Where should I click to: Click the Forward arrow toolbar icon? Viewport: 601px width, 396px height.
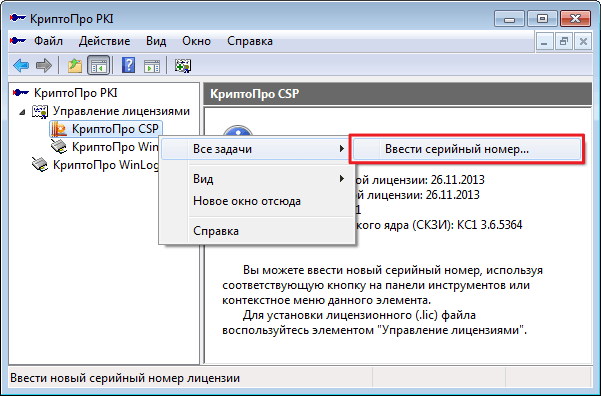click(x=44, y=66)
